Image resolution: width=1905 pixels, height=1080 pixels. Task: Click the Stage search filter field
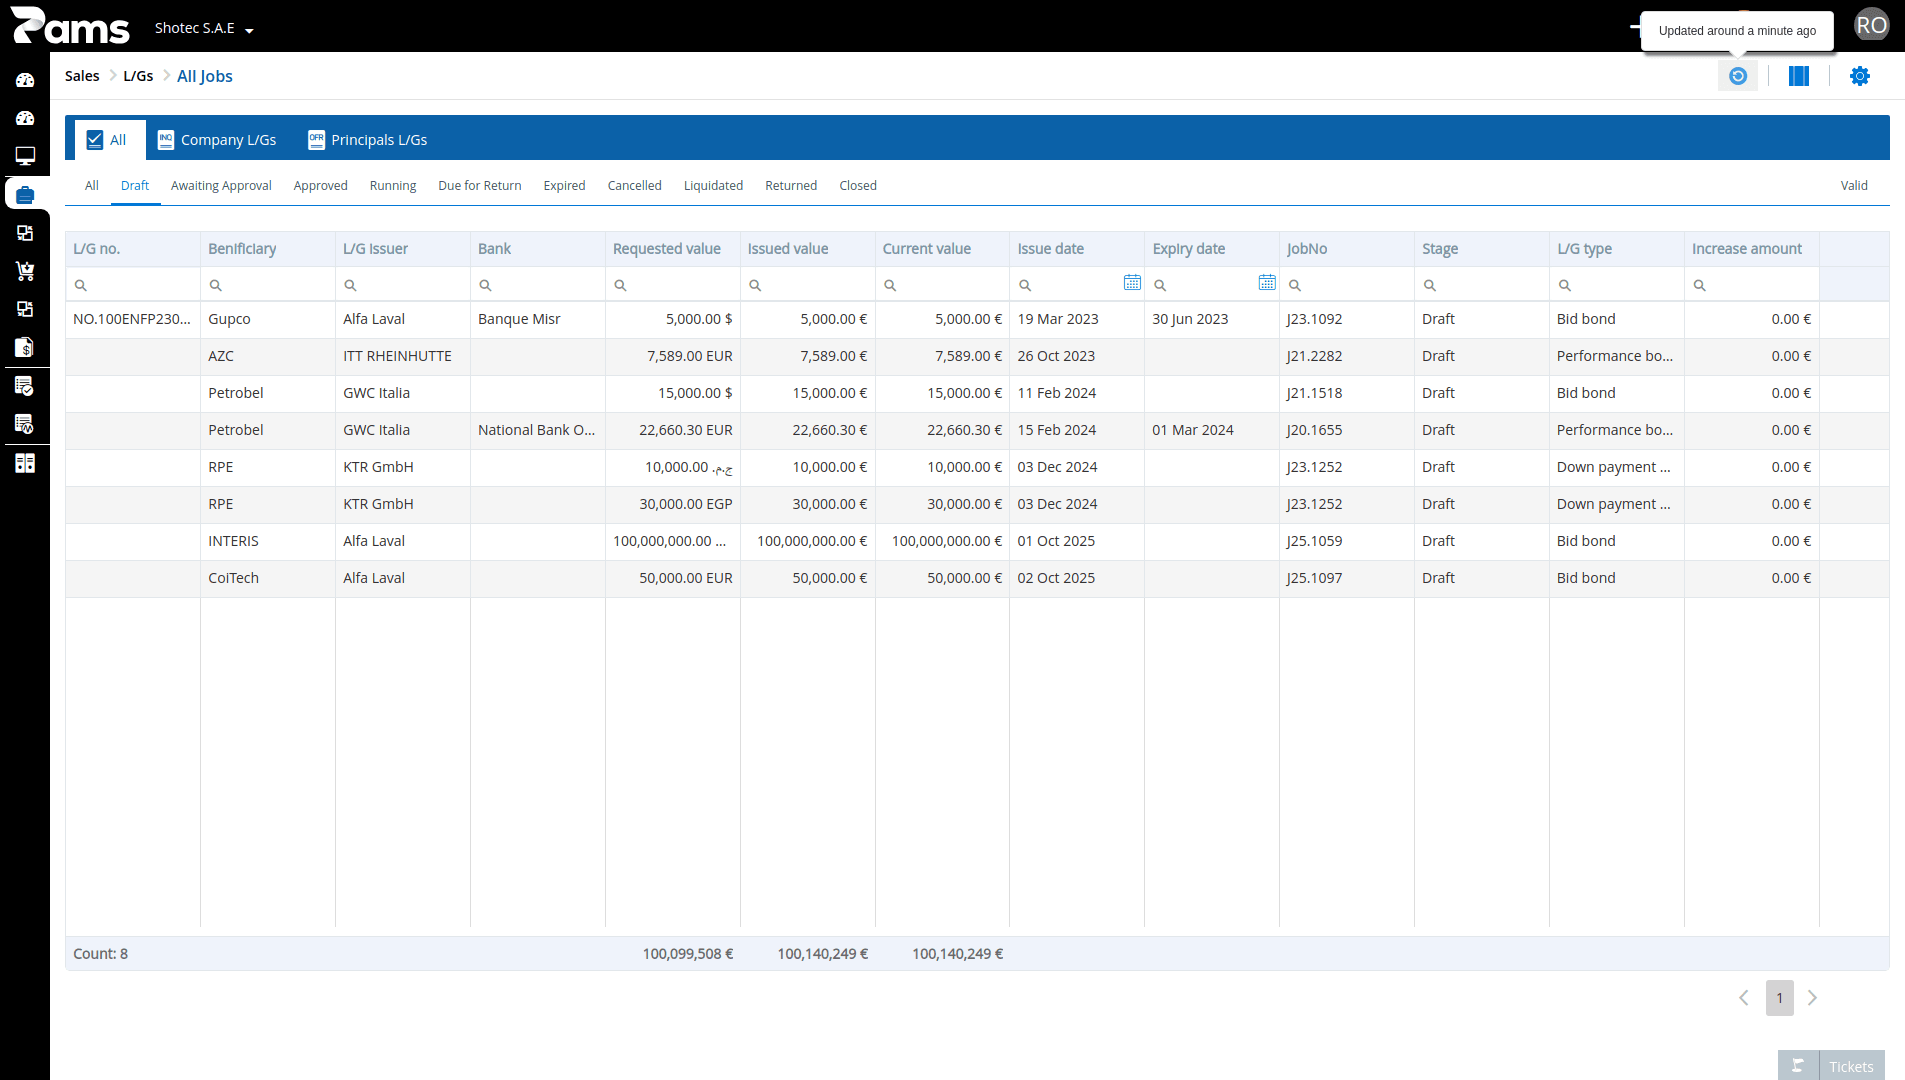(x=1482, y=285)
